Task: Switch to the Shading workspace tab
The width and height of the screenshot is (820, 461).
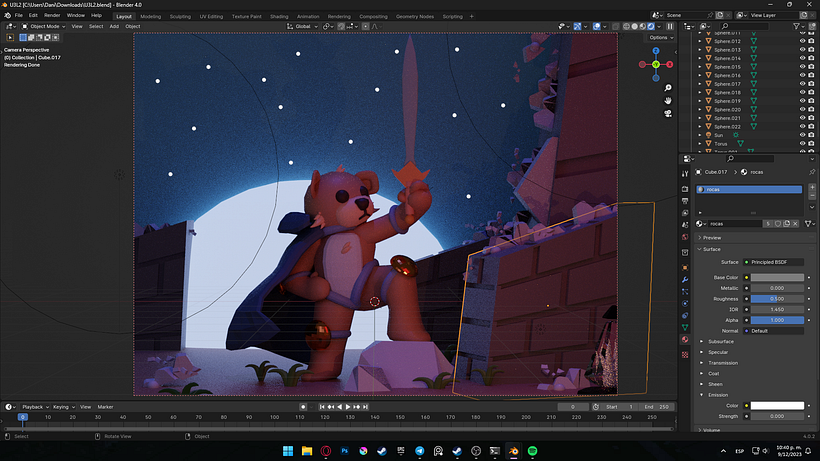Action: 279,16
